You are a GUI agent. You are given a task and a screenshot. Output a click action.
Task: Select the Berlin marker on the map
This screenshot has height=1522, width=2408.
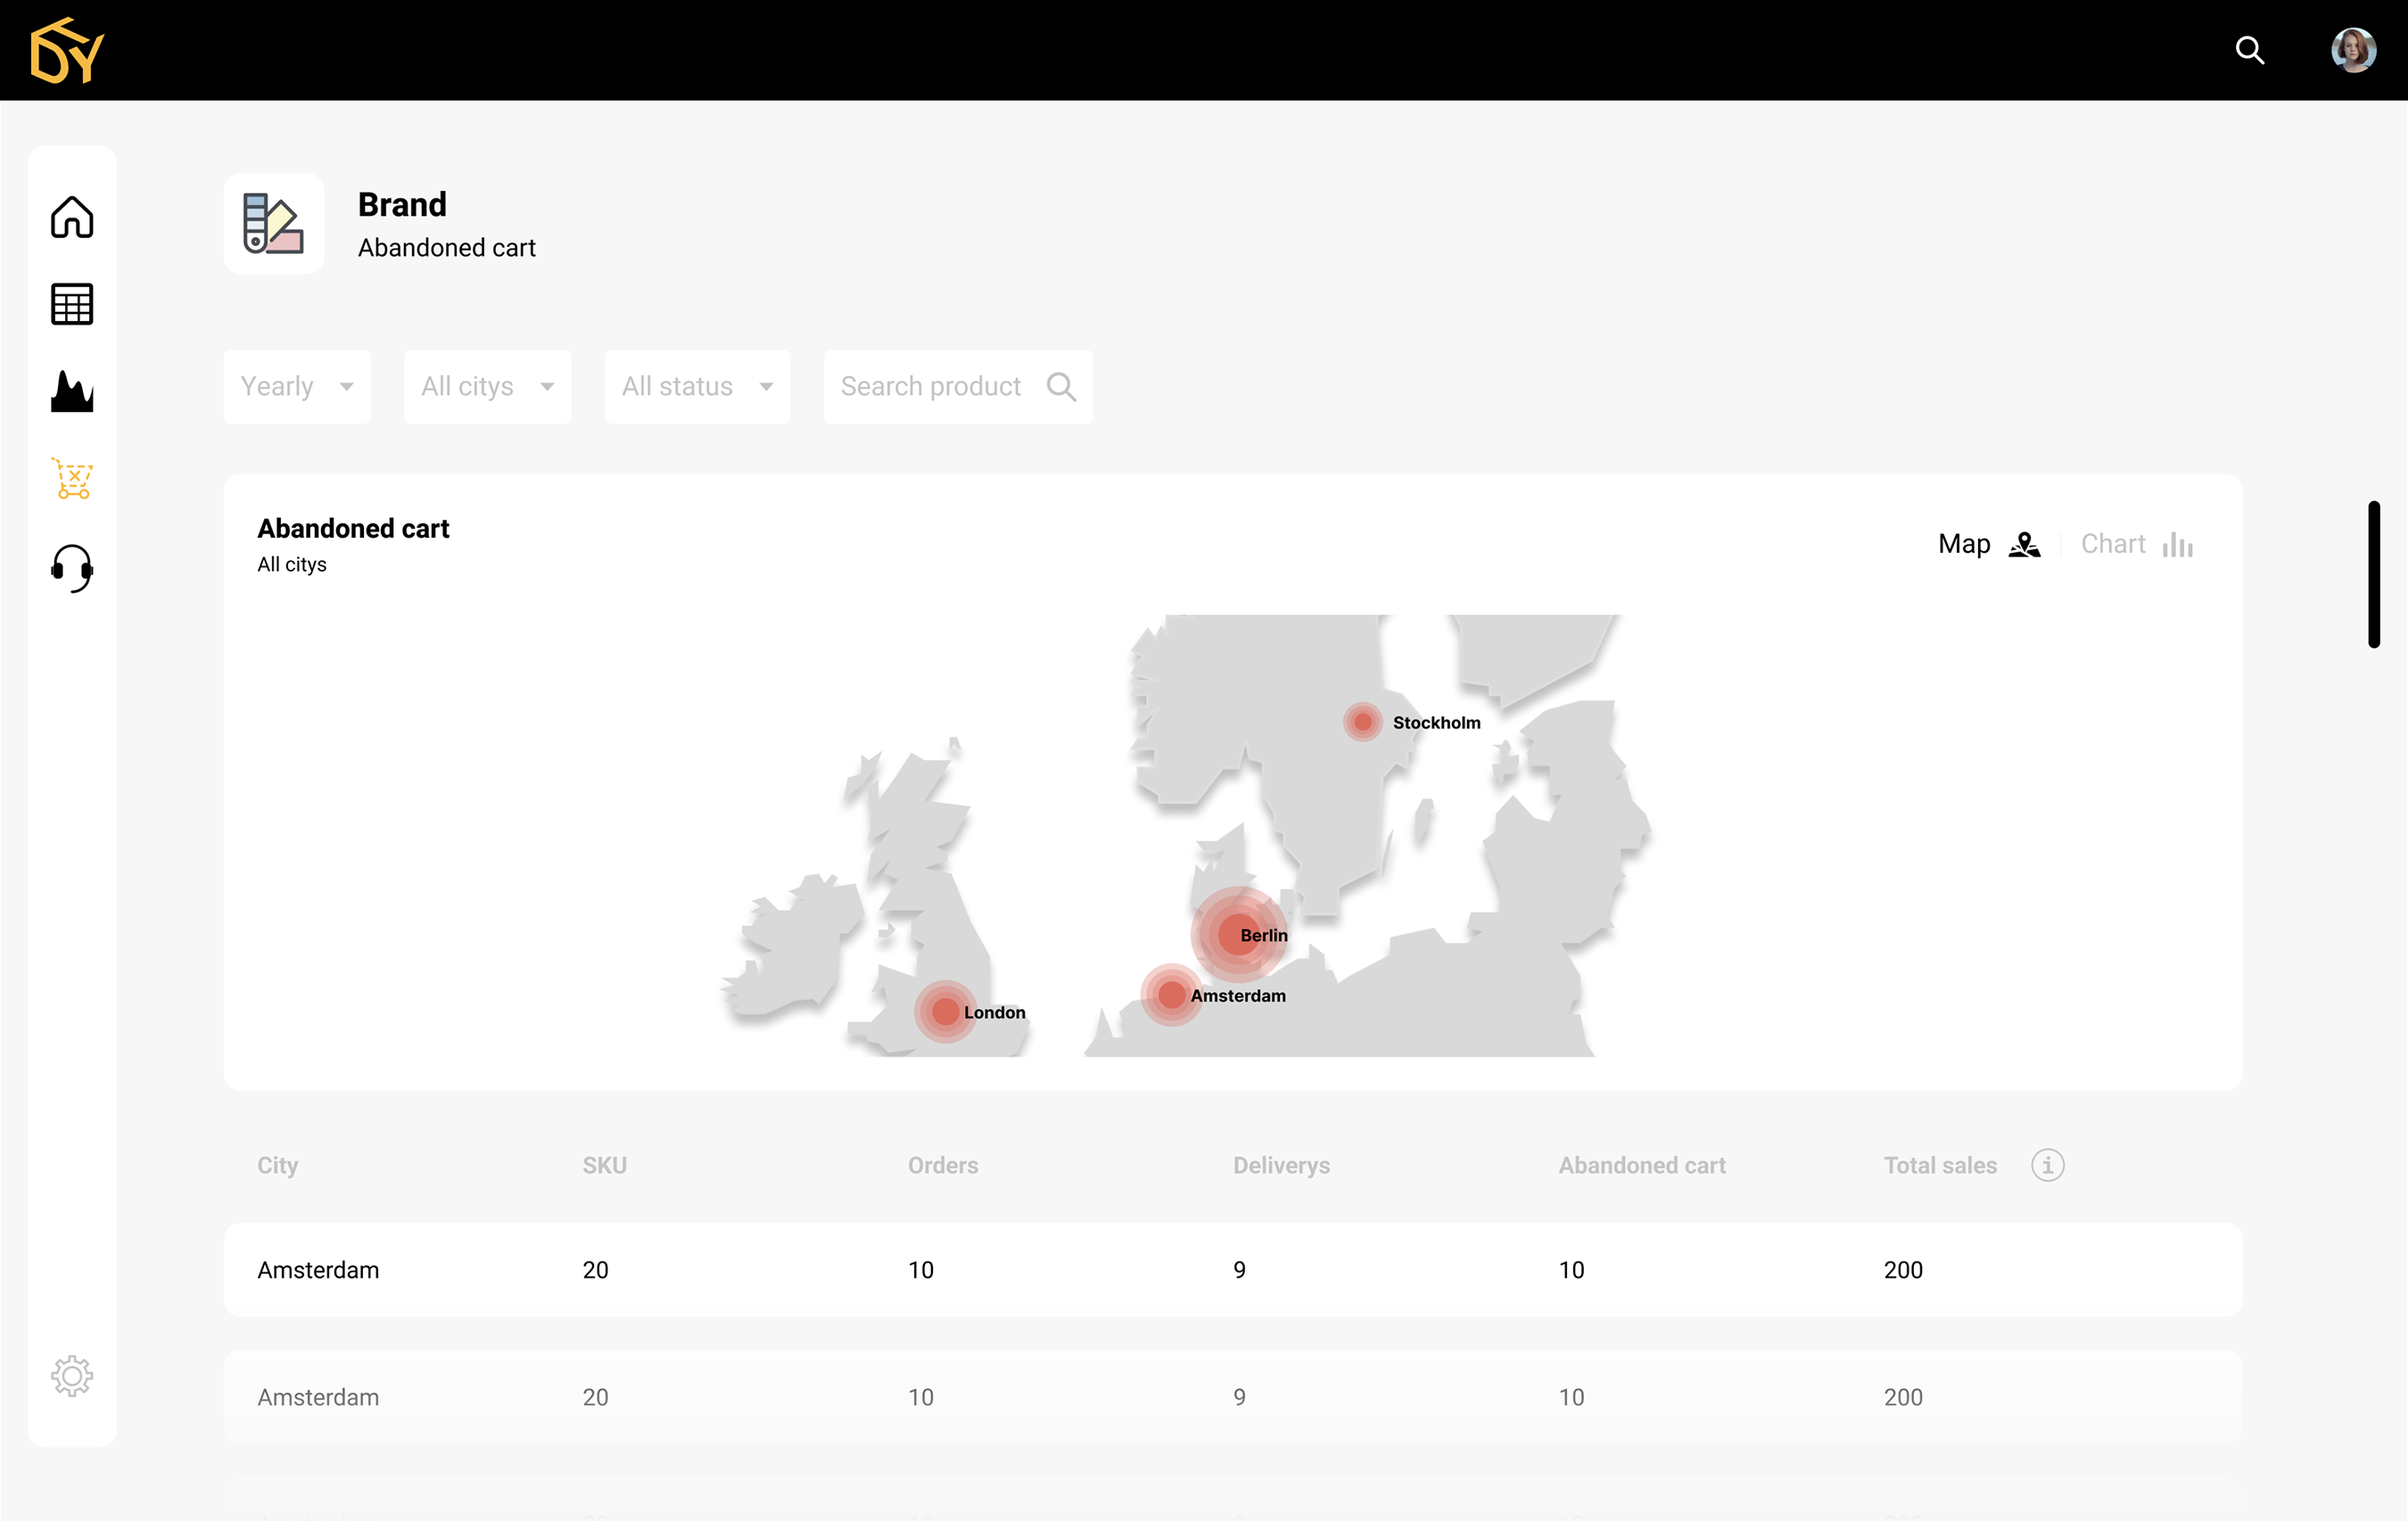1238,934
